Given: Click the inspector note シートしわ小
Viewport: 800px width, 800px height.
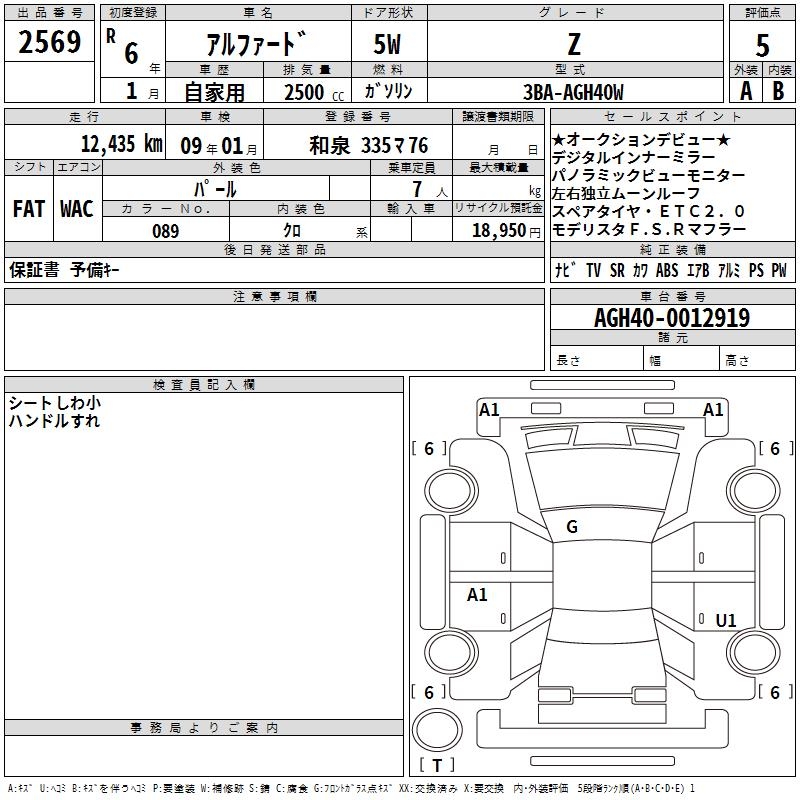Looking at the screenshot, I should tap(55, 403).
